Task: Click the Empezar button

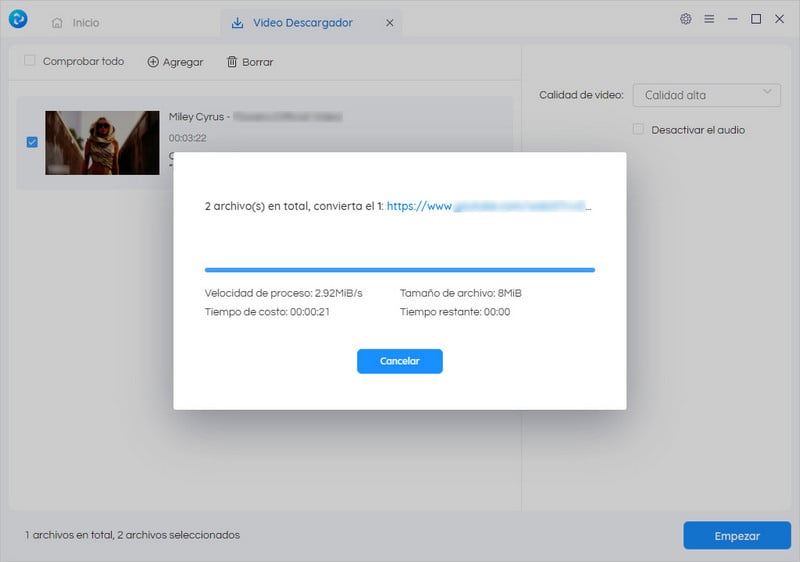Action: (x=737, y=535)
